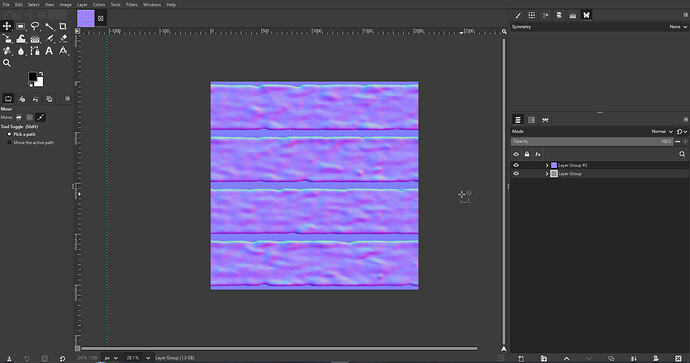Select the Move tool in the toolbox
Screen dimensions: 690x363
(7, 26)
